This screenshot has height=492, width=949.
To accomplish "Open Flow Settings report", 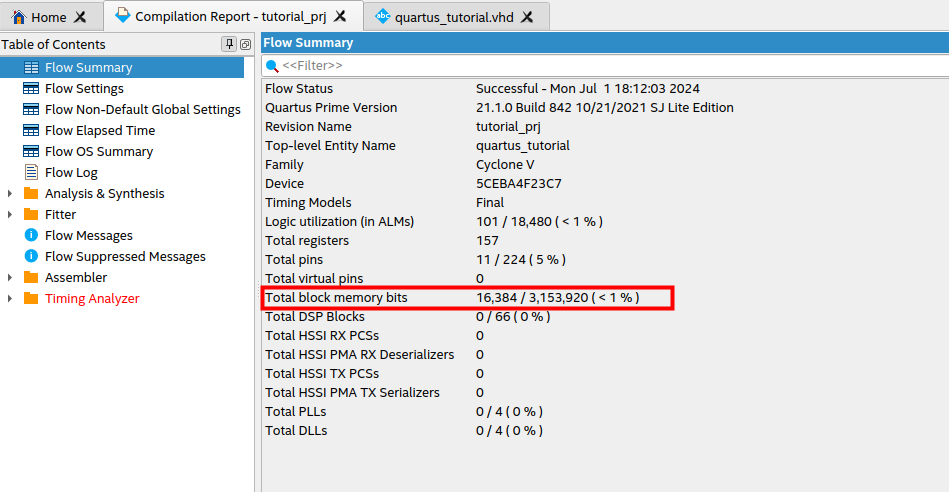I will click(x=84, y=88).
